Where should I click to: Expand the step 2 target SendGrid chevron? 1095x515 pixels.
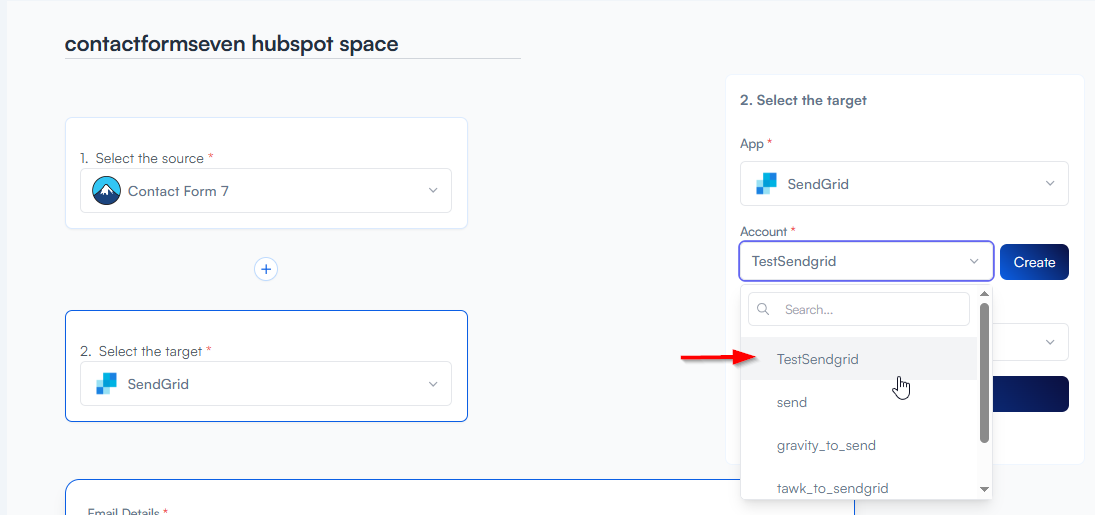click(x=433, y=384)
